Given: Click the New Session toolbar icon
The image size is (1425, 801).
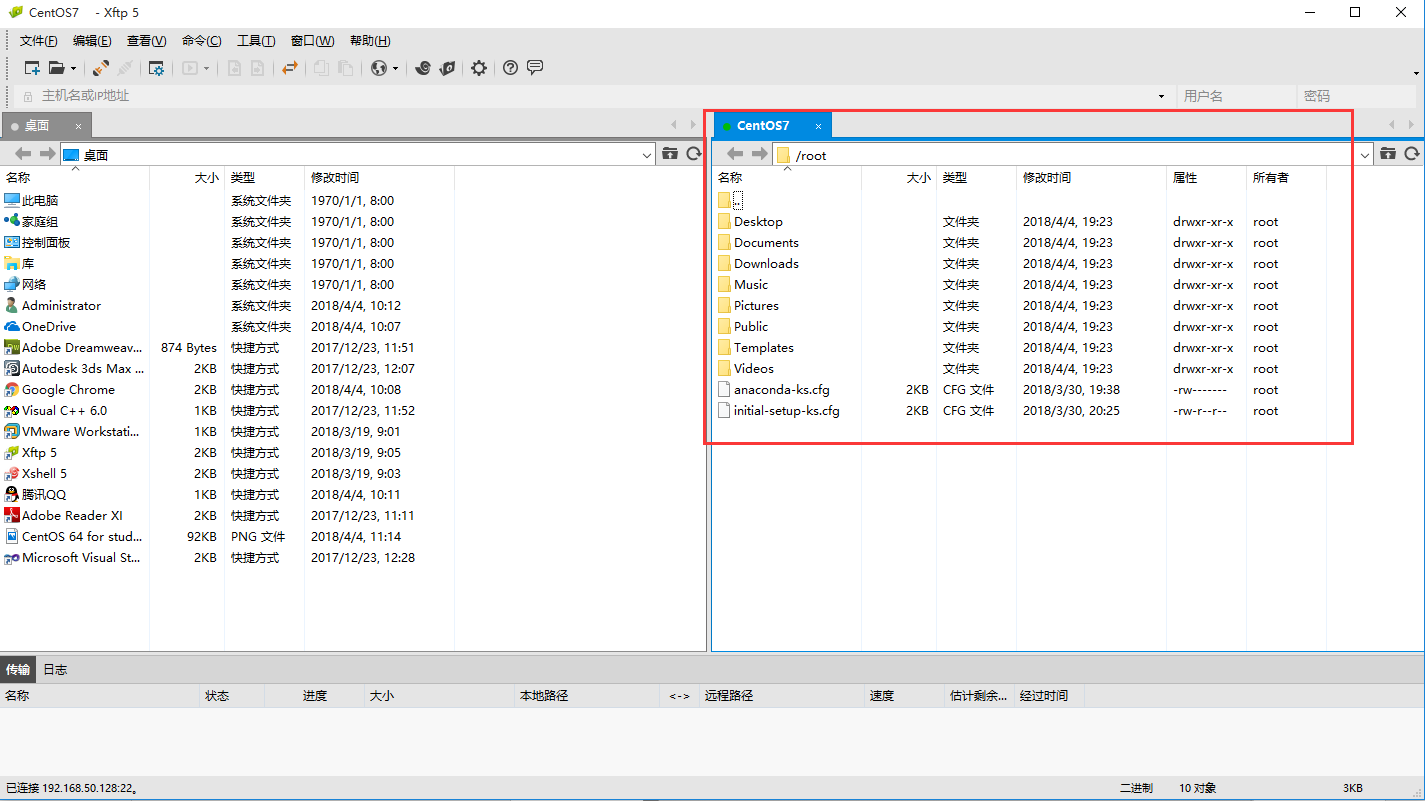Looking at the screenshot, I should tap(32, 68).
